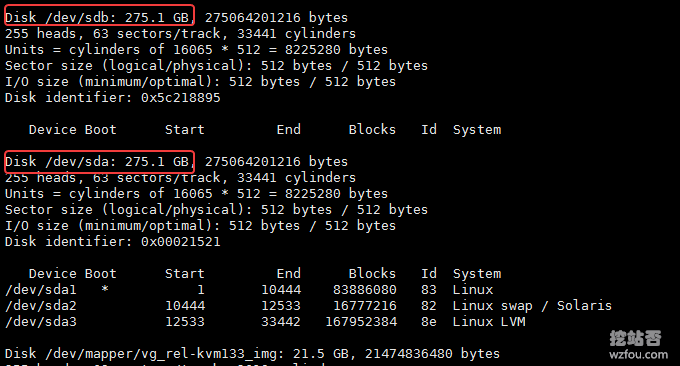Image resolution: width=680 pixels, height=366 pixels.
Task: Click the 275064201216 bytes text for sdb
Action: (x=276, y=17)
